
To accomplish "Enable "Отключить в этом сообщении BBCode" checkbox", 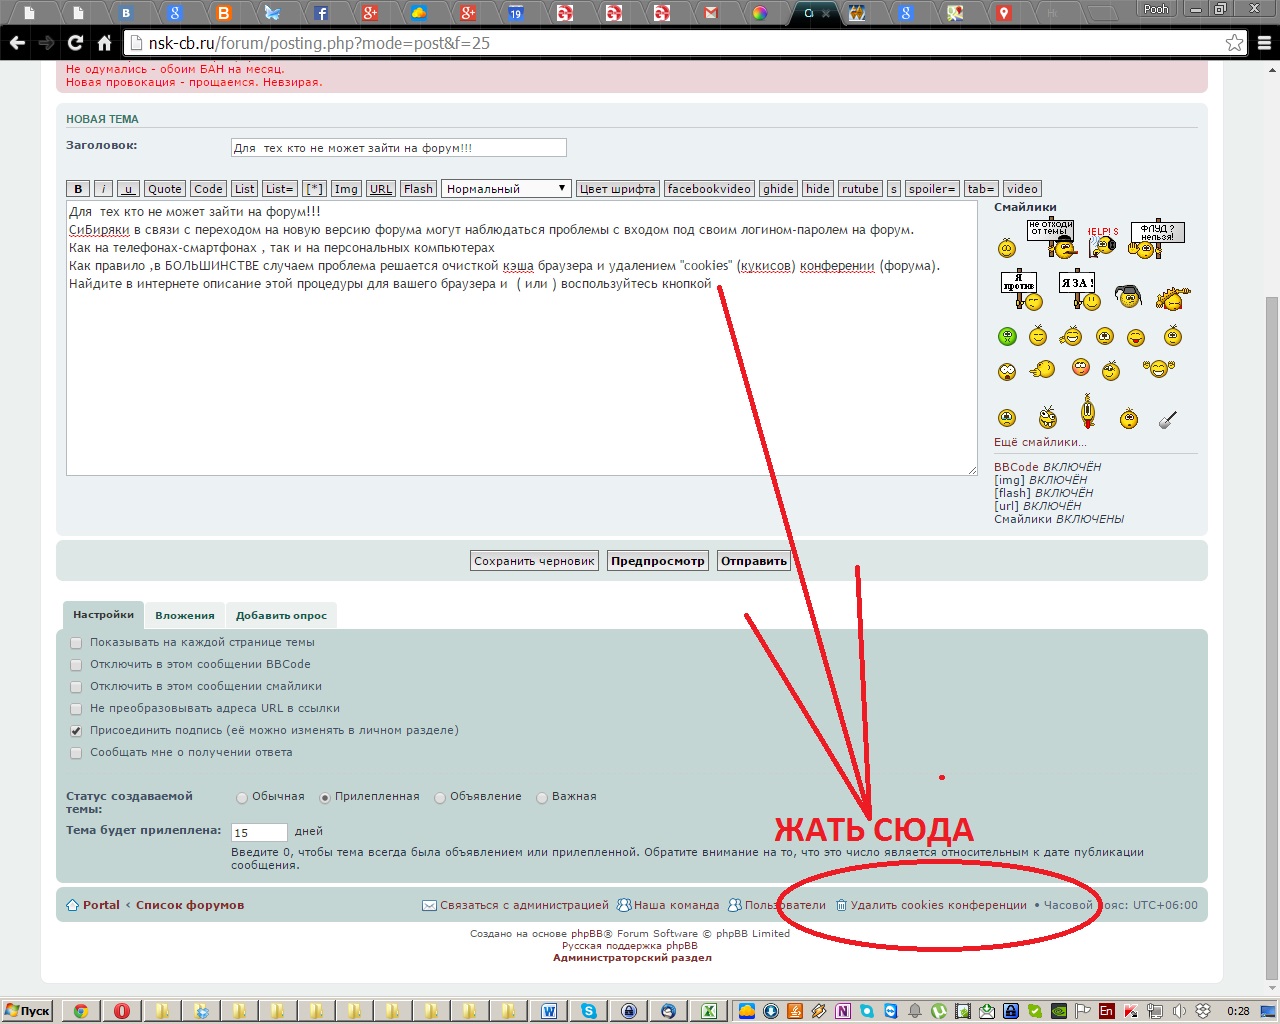I will (76, 665).
